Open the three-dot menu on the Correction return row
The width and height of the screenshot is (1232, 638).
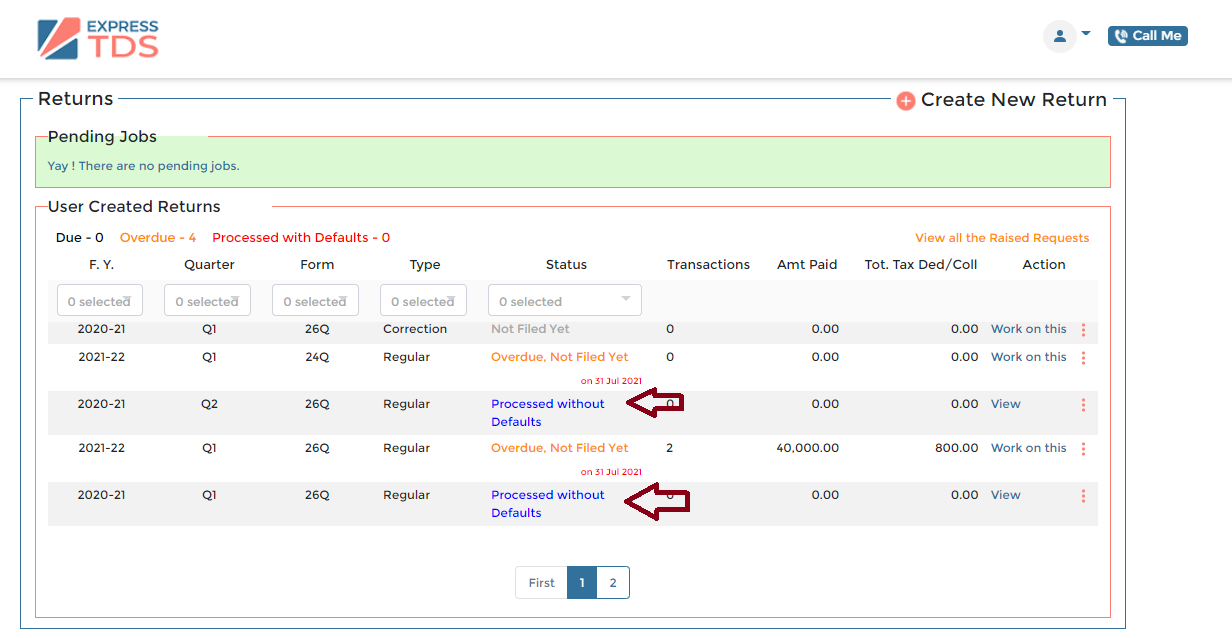(x=1083, y=329)
